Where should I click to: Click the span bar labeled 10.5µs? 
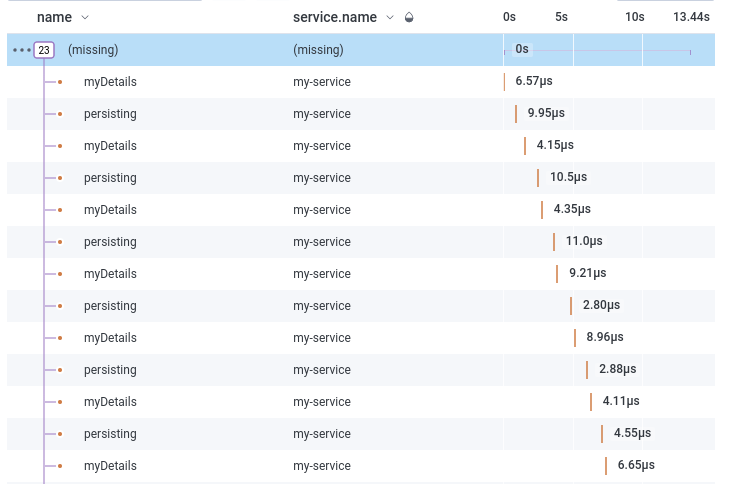coord(538,178)
